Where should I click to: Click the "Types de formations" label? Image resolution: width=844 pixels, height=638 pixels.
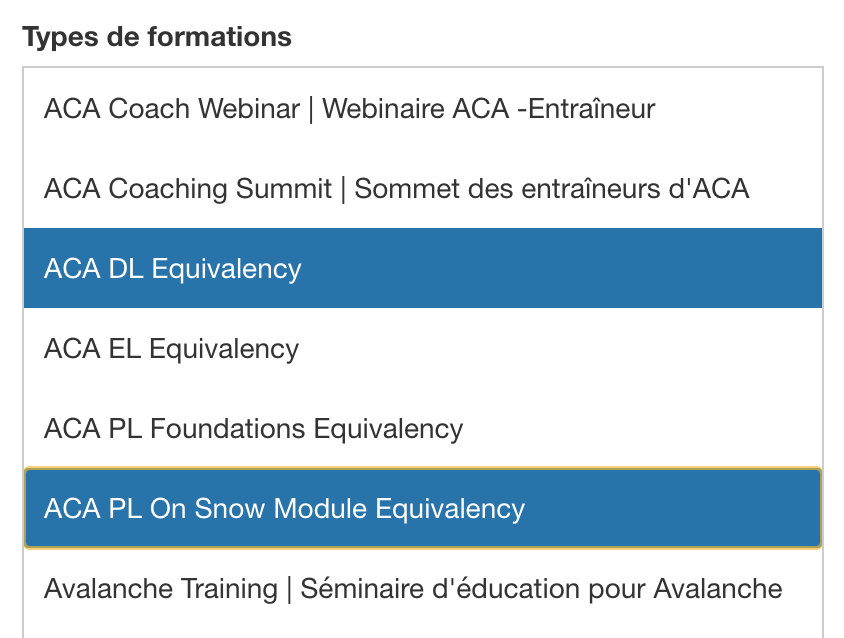click(x=157, y=37)
